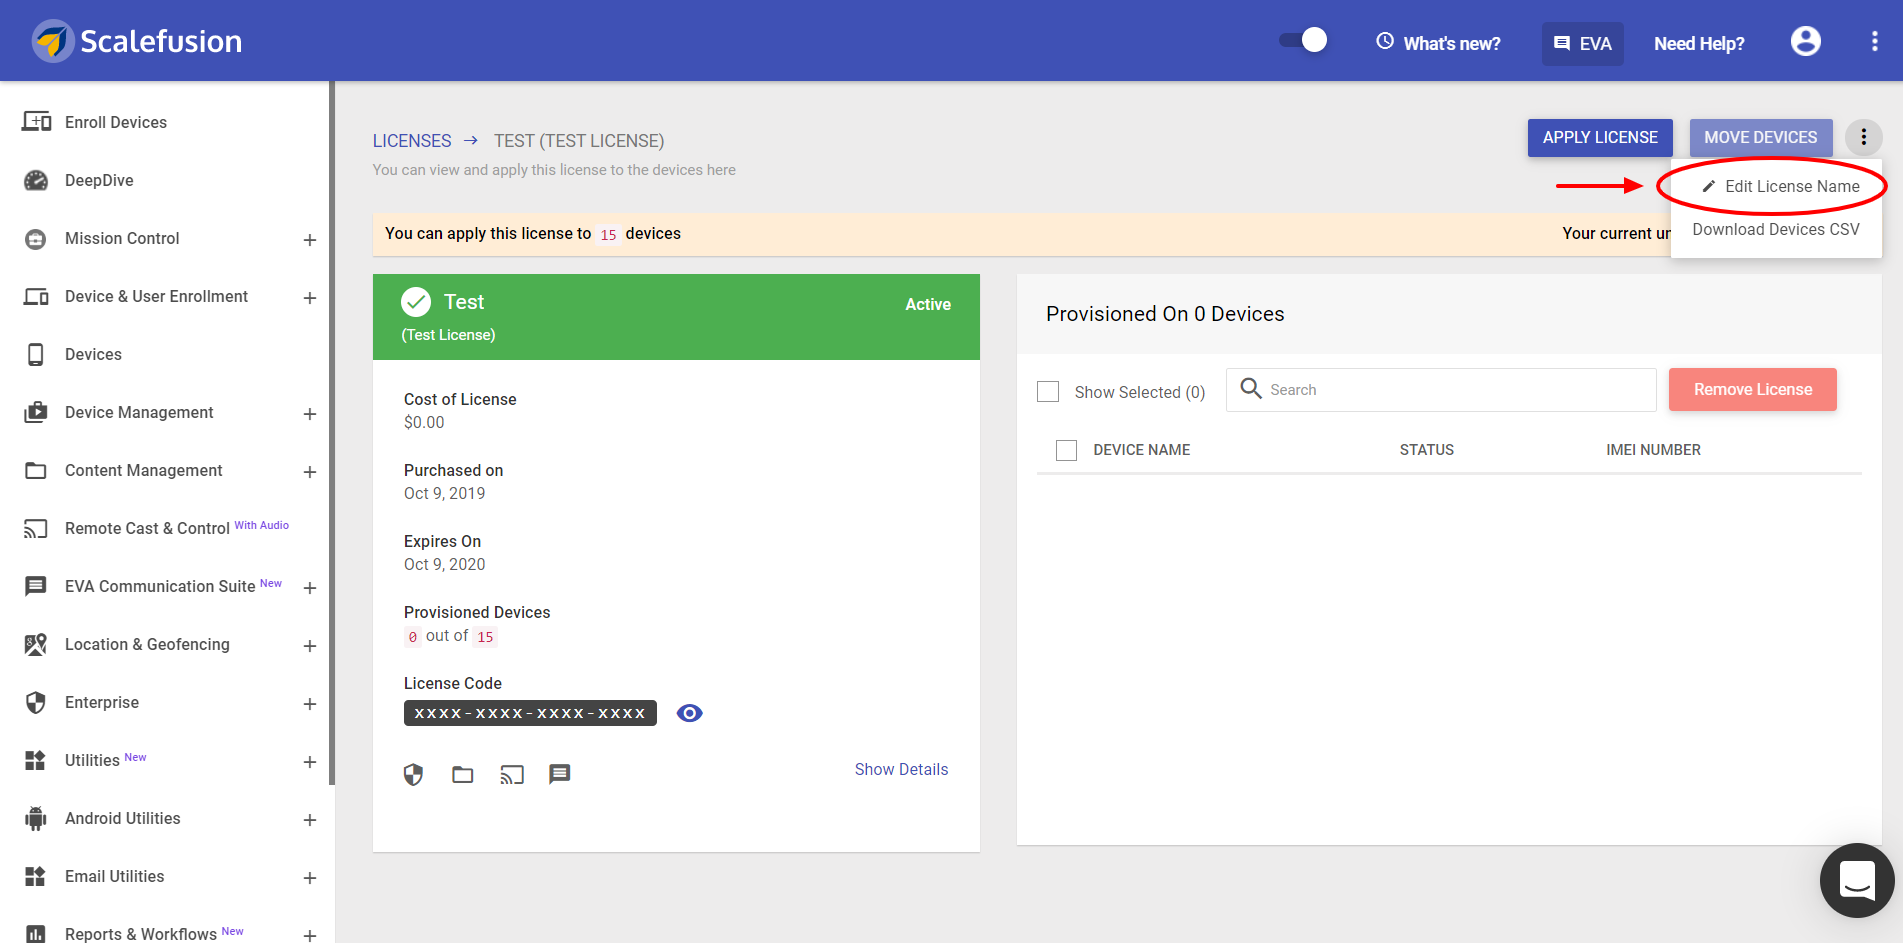Expand the Utilities section
The width and height of the screenshot is (1903, 943).
pos(310,762)
